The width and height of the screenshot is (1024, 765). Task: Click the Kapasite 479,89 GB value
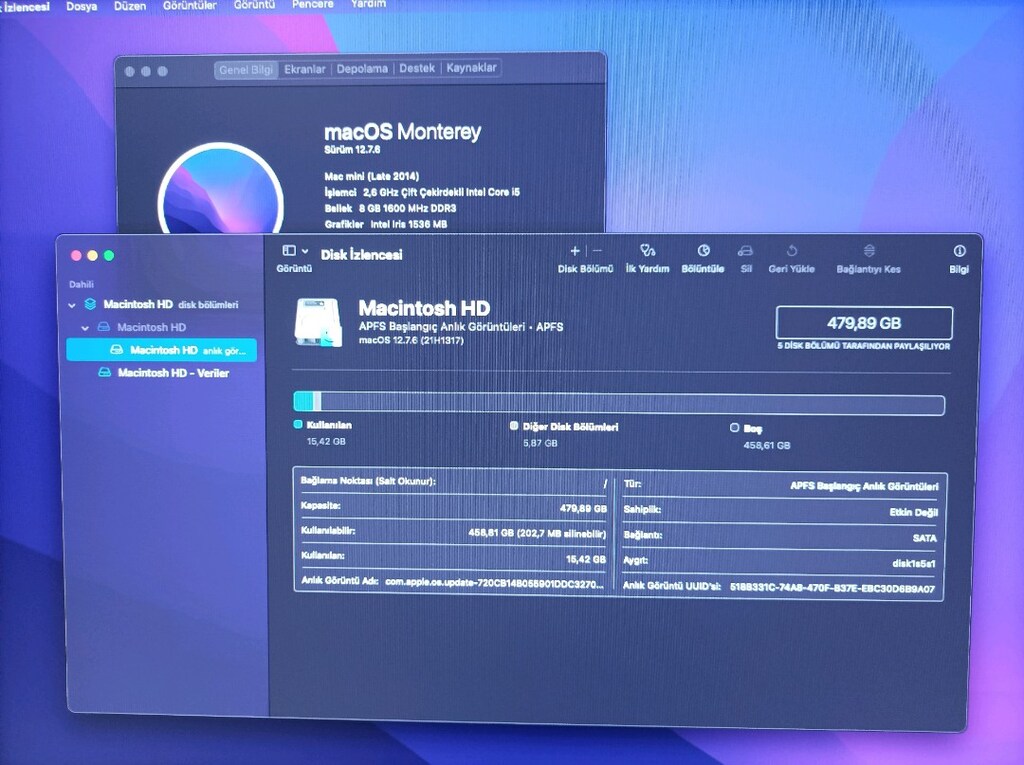pyautogui.click(x=583, y=508)
